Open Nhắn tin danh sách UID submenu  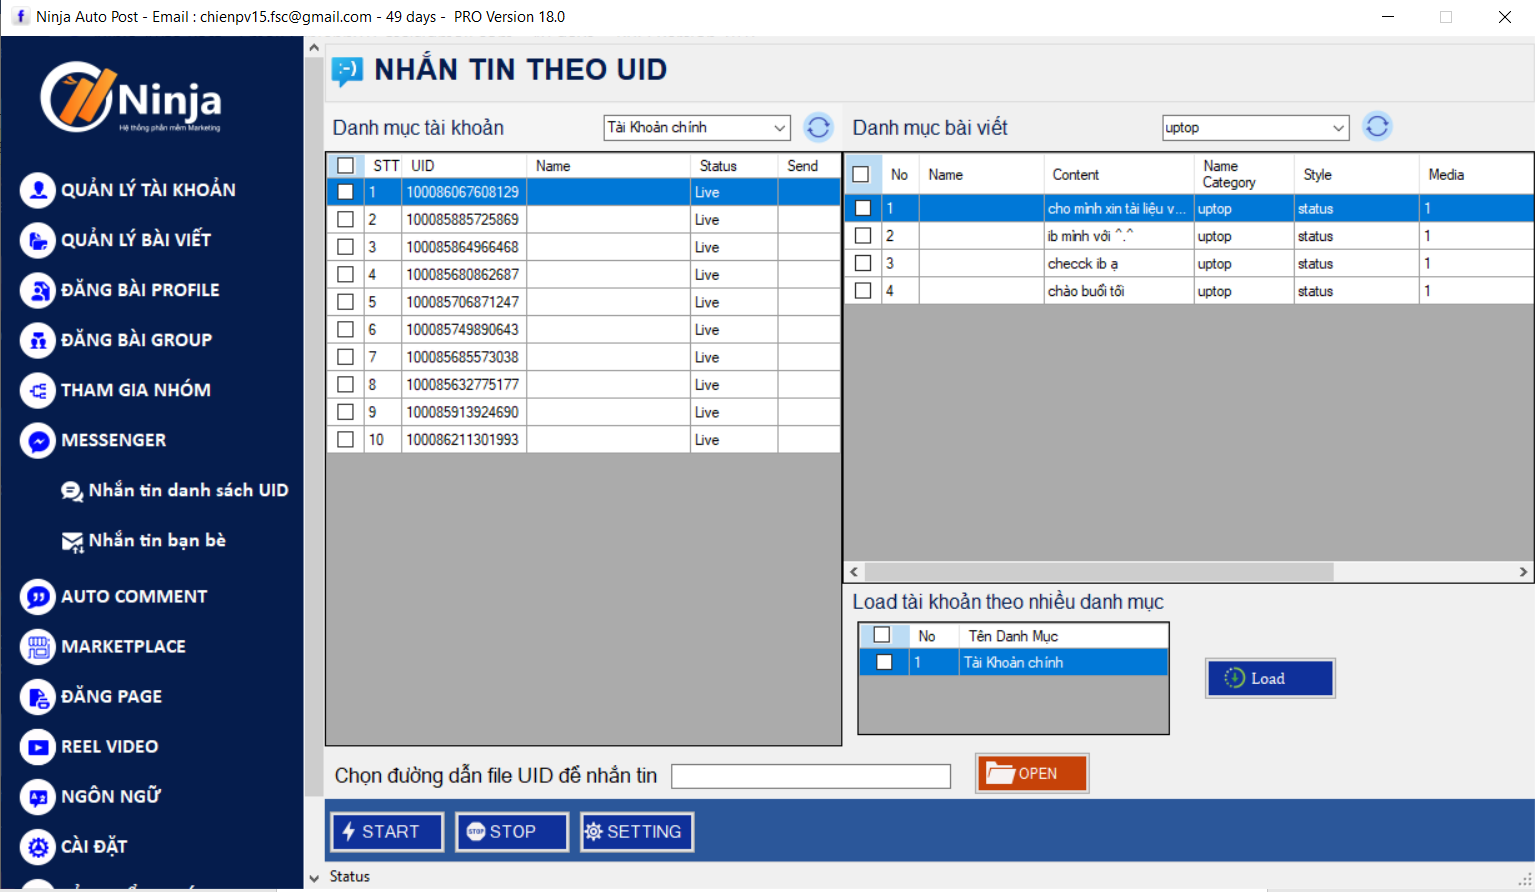click(188, 490)
